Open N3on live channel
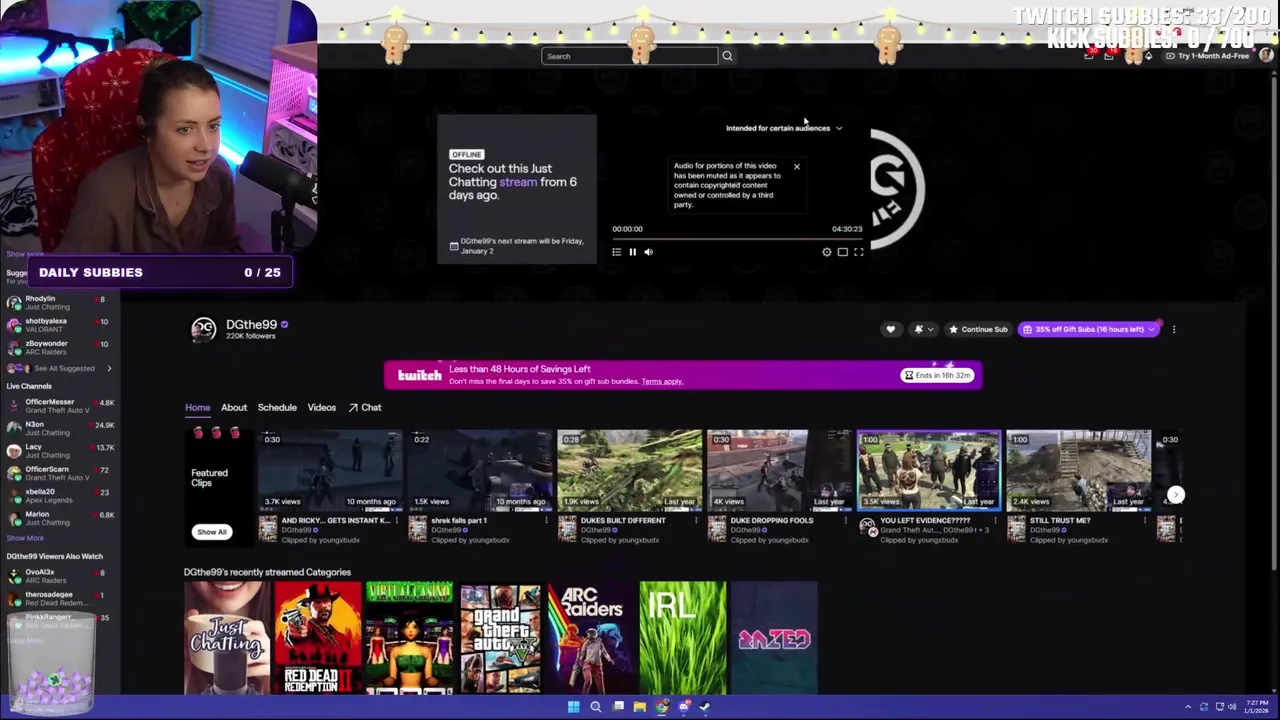Screen dimensions: 1280x720 click(60, 428)
